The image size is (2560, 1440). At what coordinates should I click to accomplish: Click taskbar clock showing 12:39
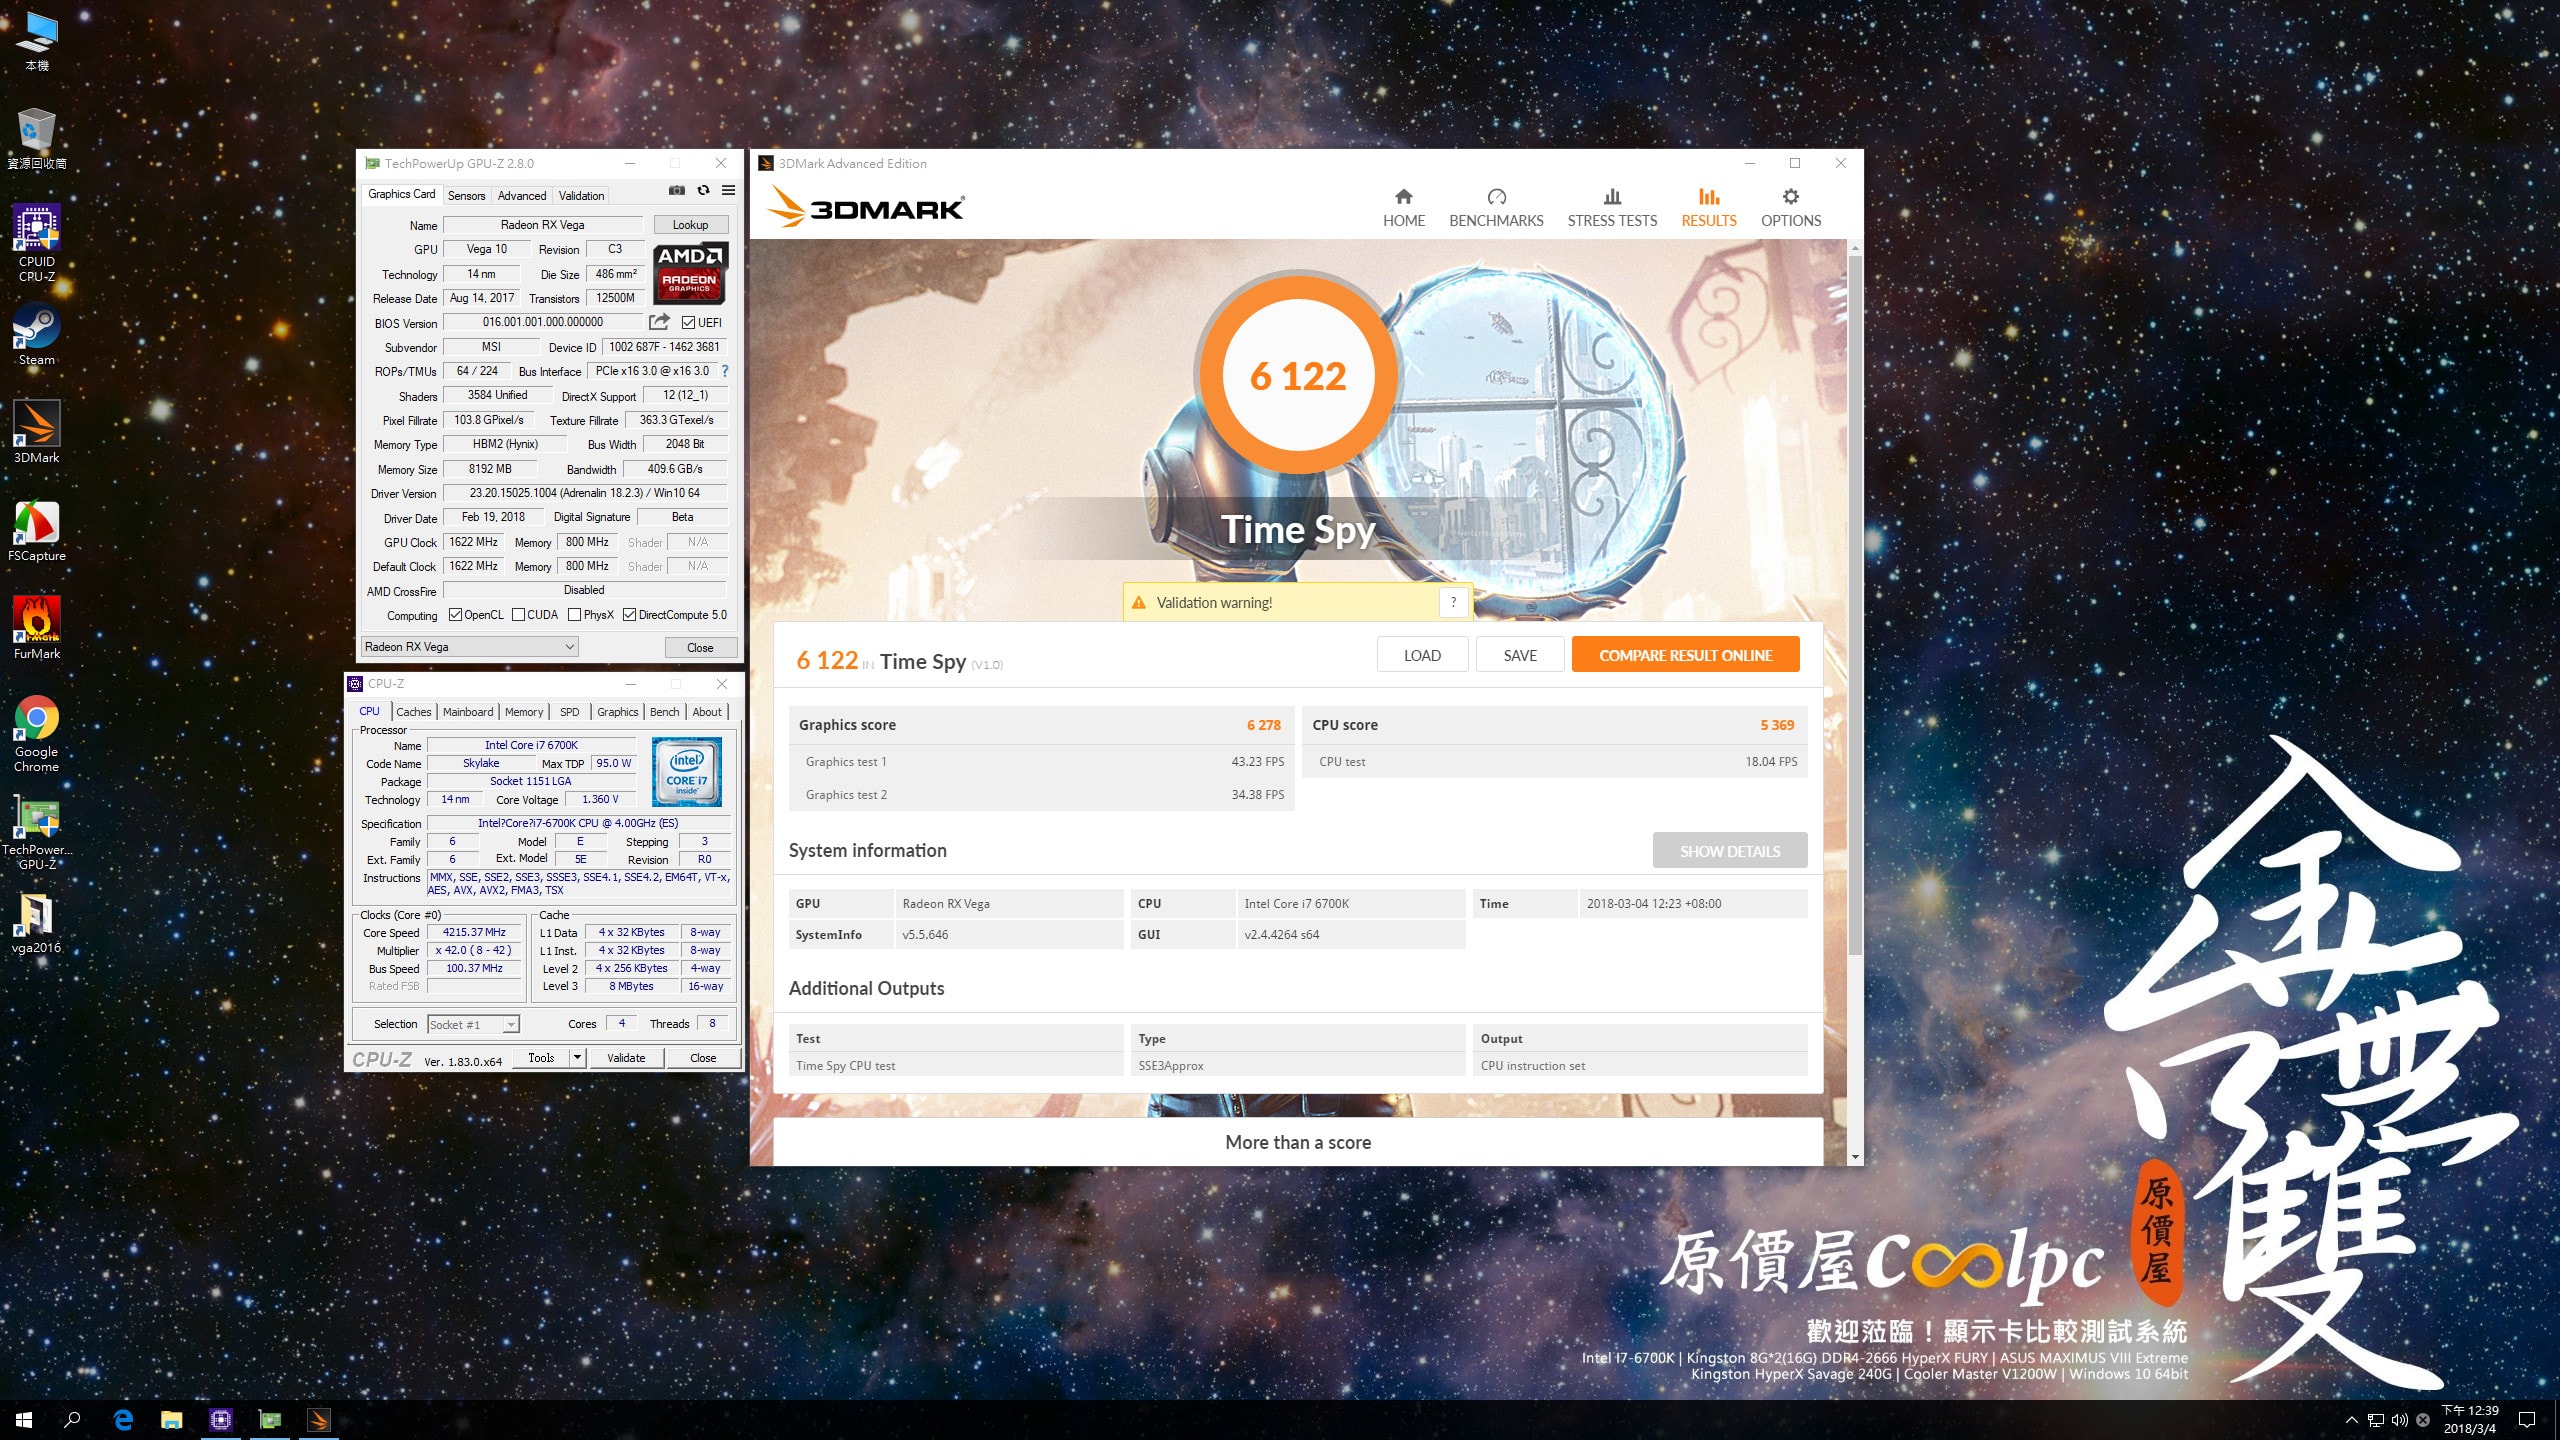(x=2470, y=1420)
